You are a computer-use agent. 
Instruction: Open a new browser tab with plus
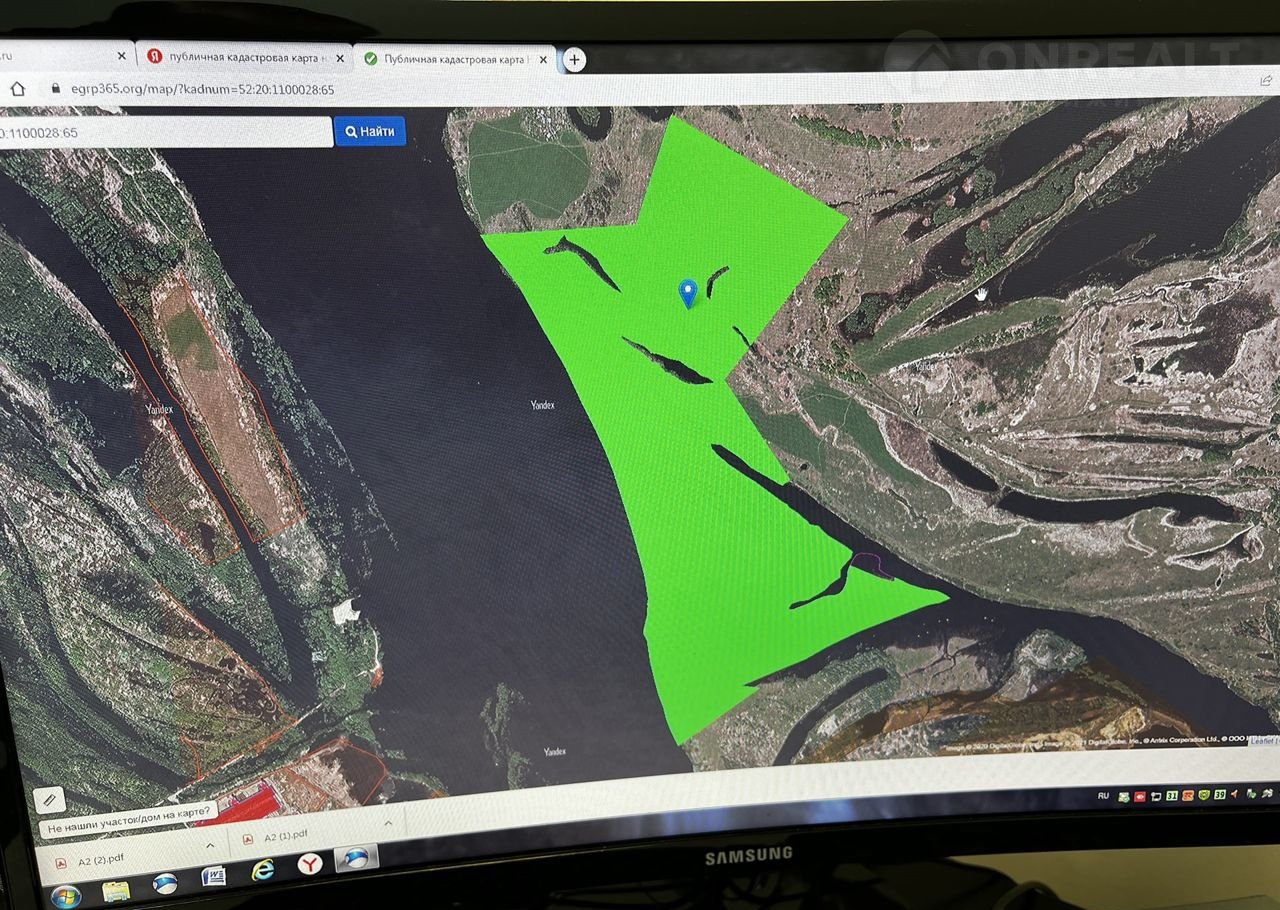[574, 60]
